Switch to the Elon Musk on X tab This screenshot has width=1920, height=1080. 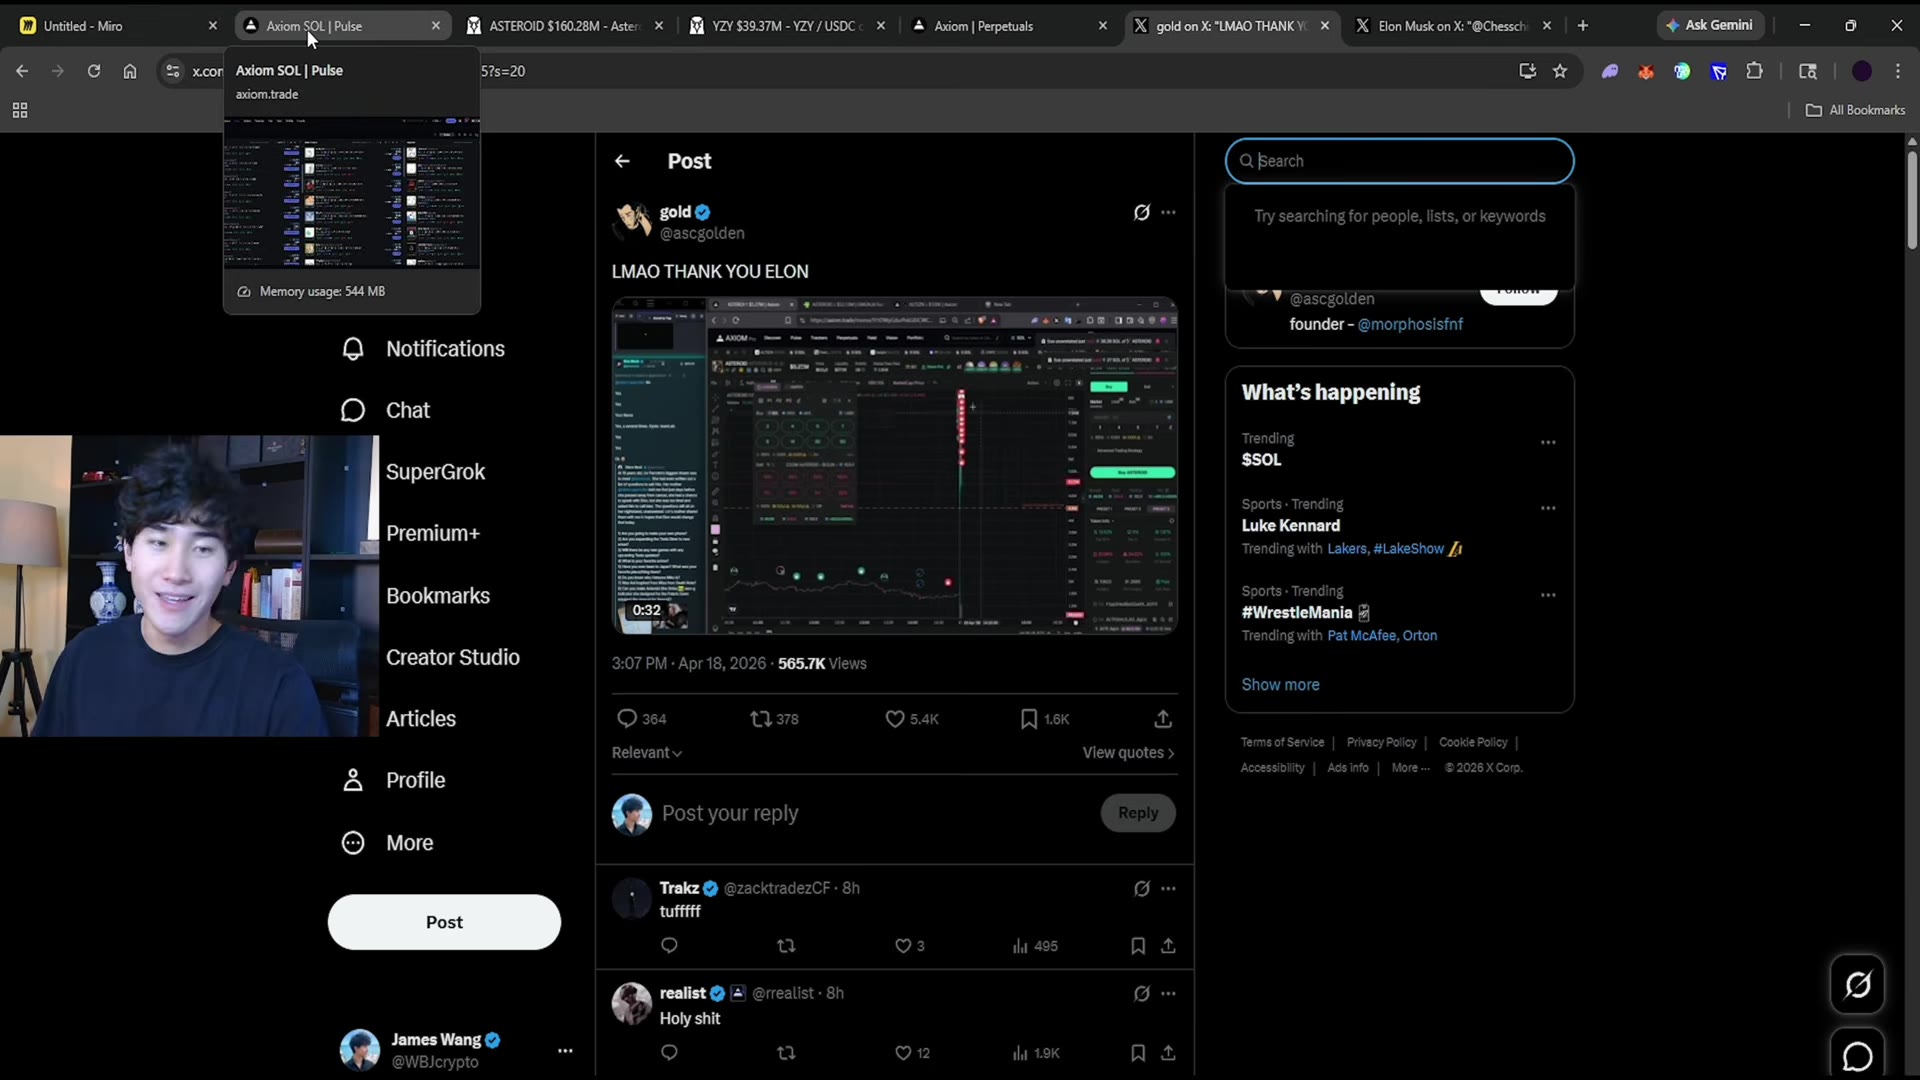point(1452,26)
